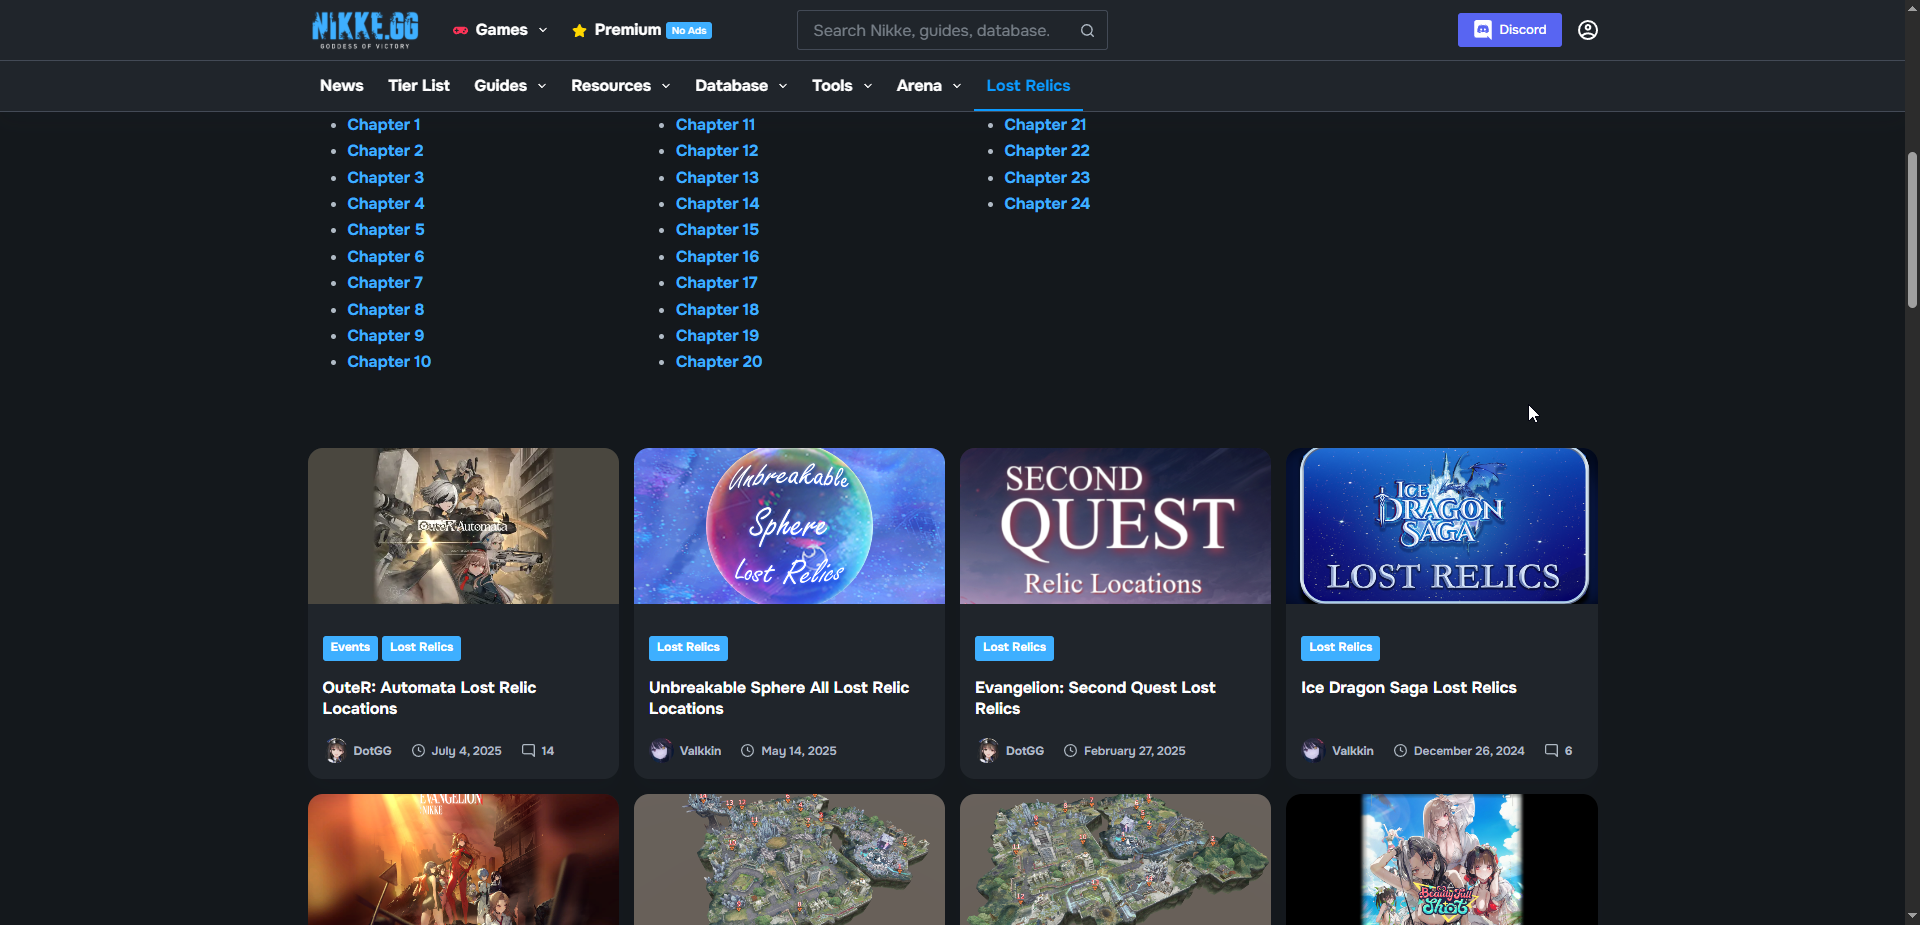Open the Chapter 22 link
Screen dimensions: 1920x925
(1047, 151)
